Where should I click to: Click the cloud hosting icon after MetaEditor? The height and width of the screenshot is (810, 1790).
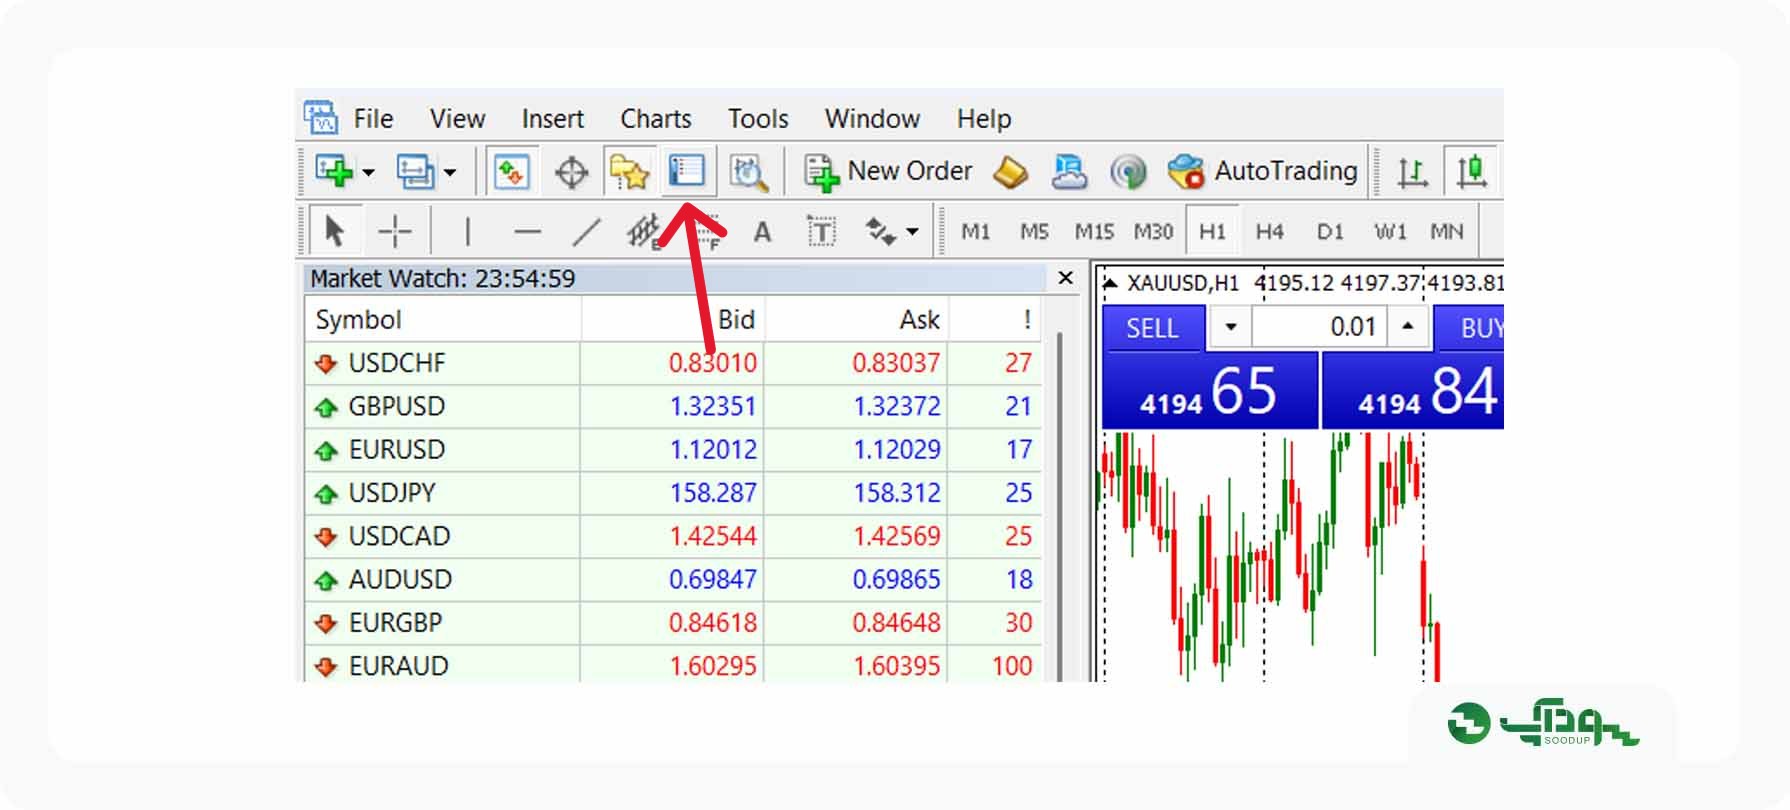[x=1069, y=172]
